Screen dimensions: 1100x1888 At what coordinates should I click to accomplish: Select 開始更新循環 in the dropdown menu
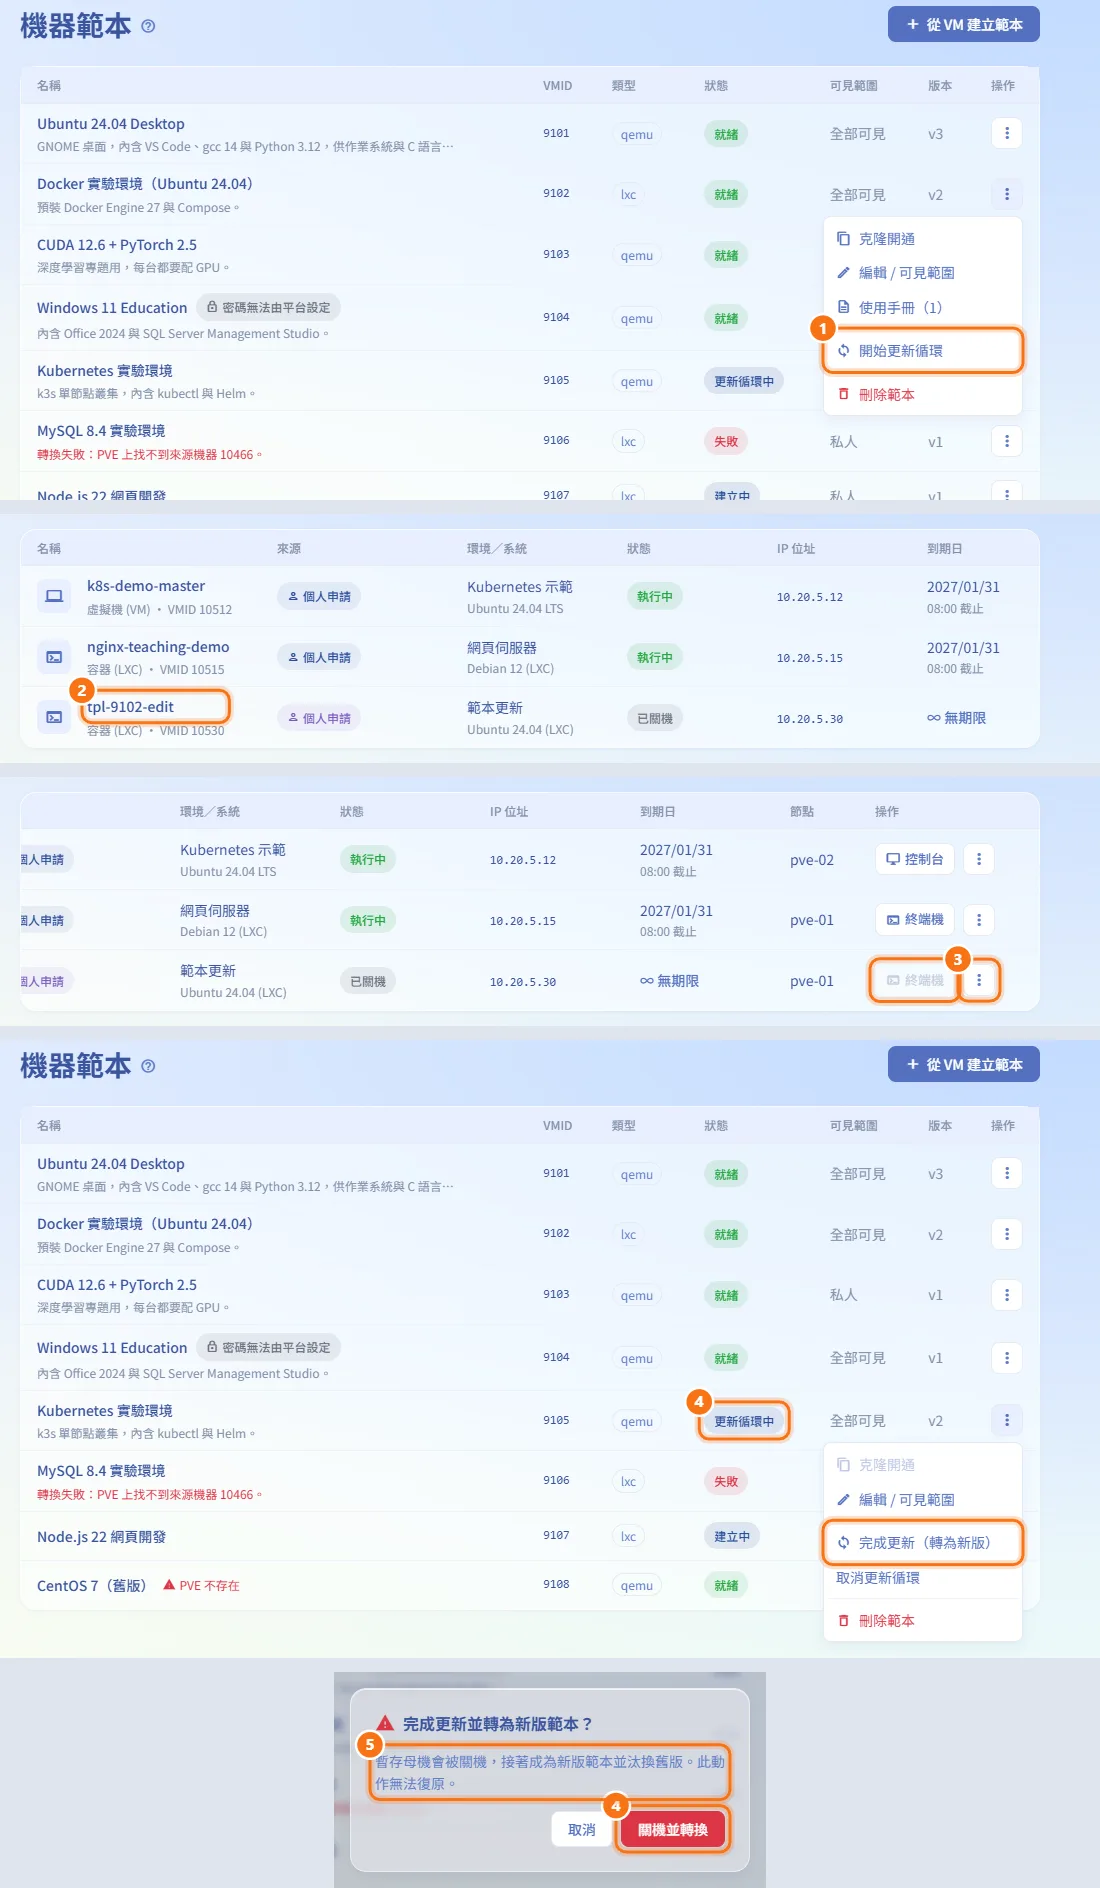point(923,351)
